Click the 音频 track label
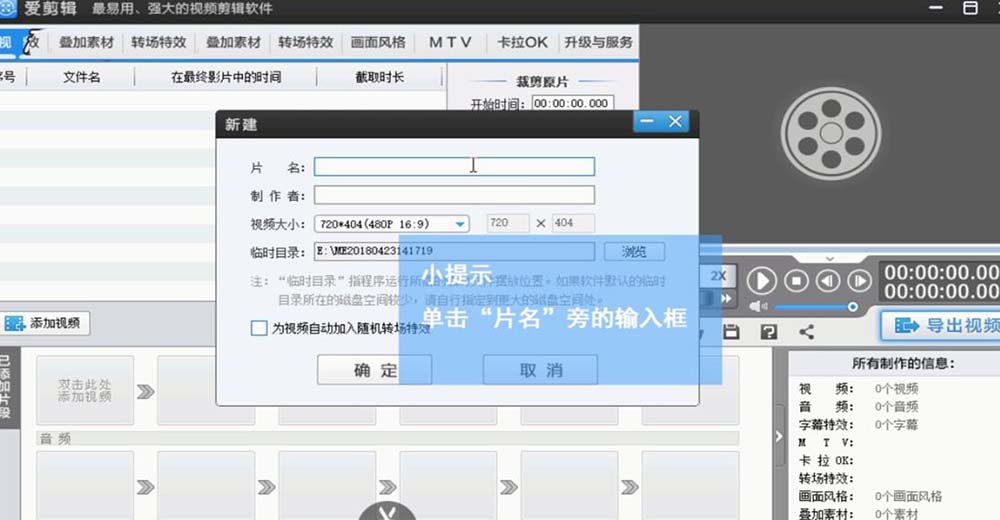The height and width of the screenshot is (520, 1000). [x=55, y=438]
